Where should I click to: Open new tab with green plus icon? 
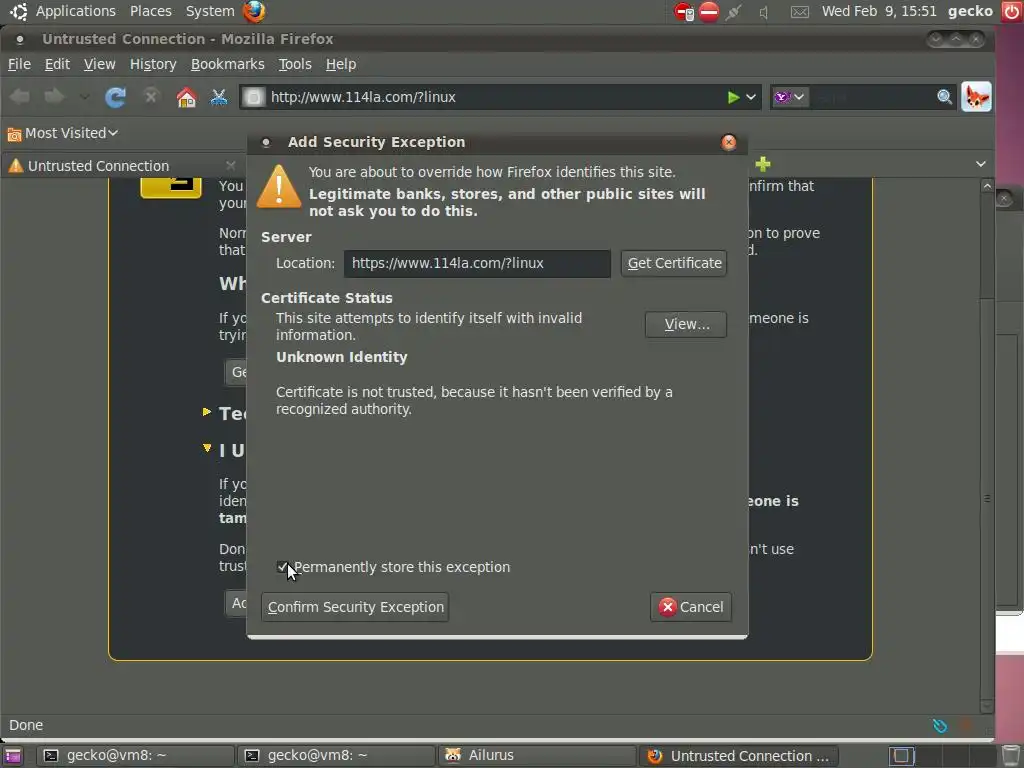763,164
